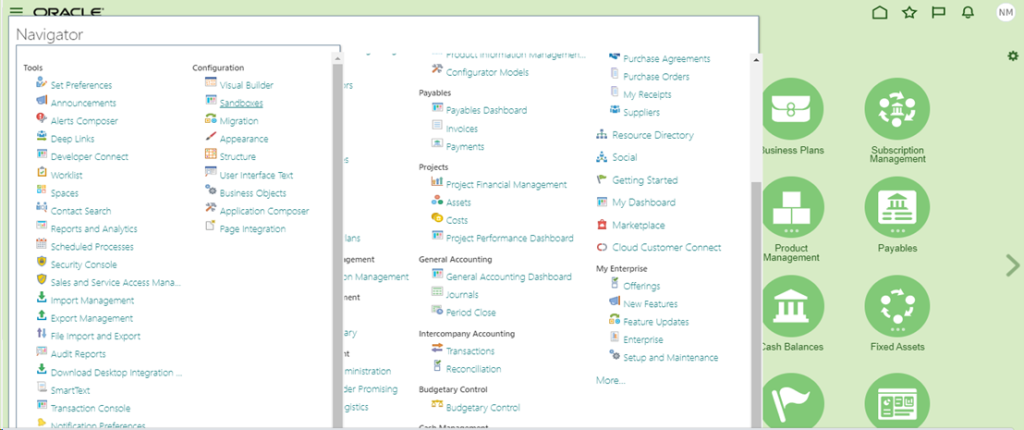Go to Home via house icon

click(880, 12)
